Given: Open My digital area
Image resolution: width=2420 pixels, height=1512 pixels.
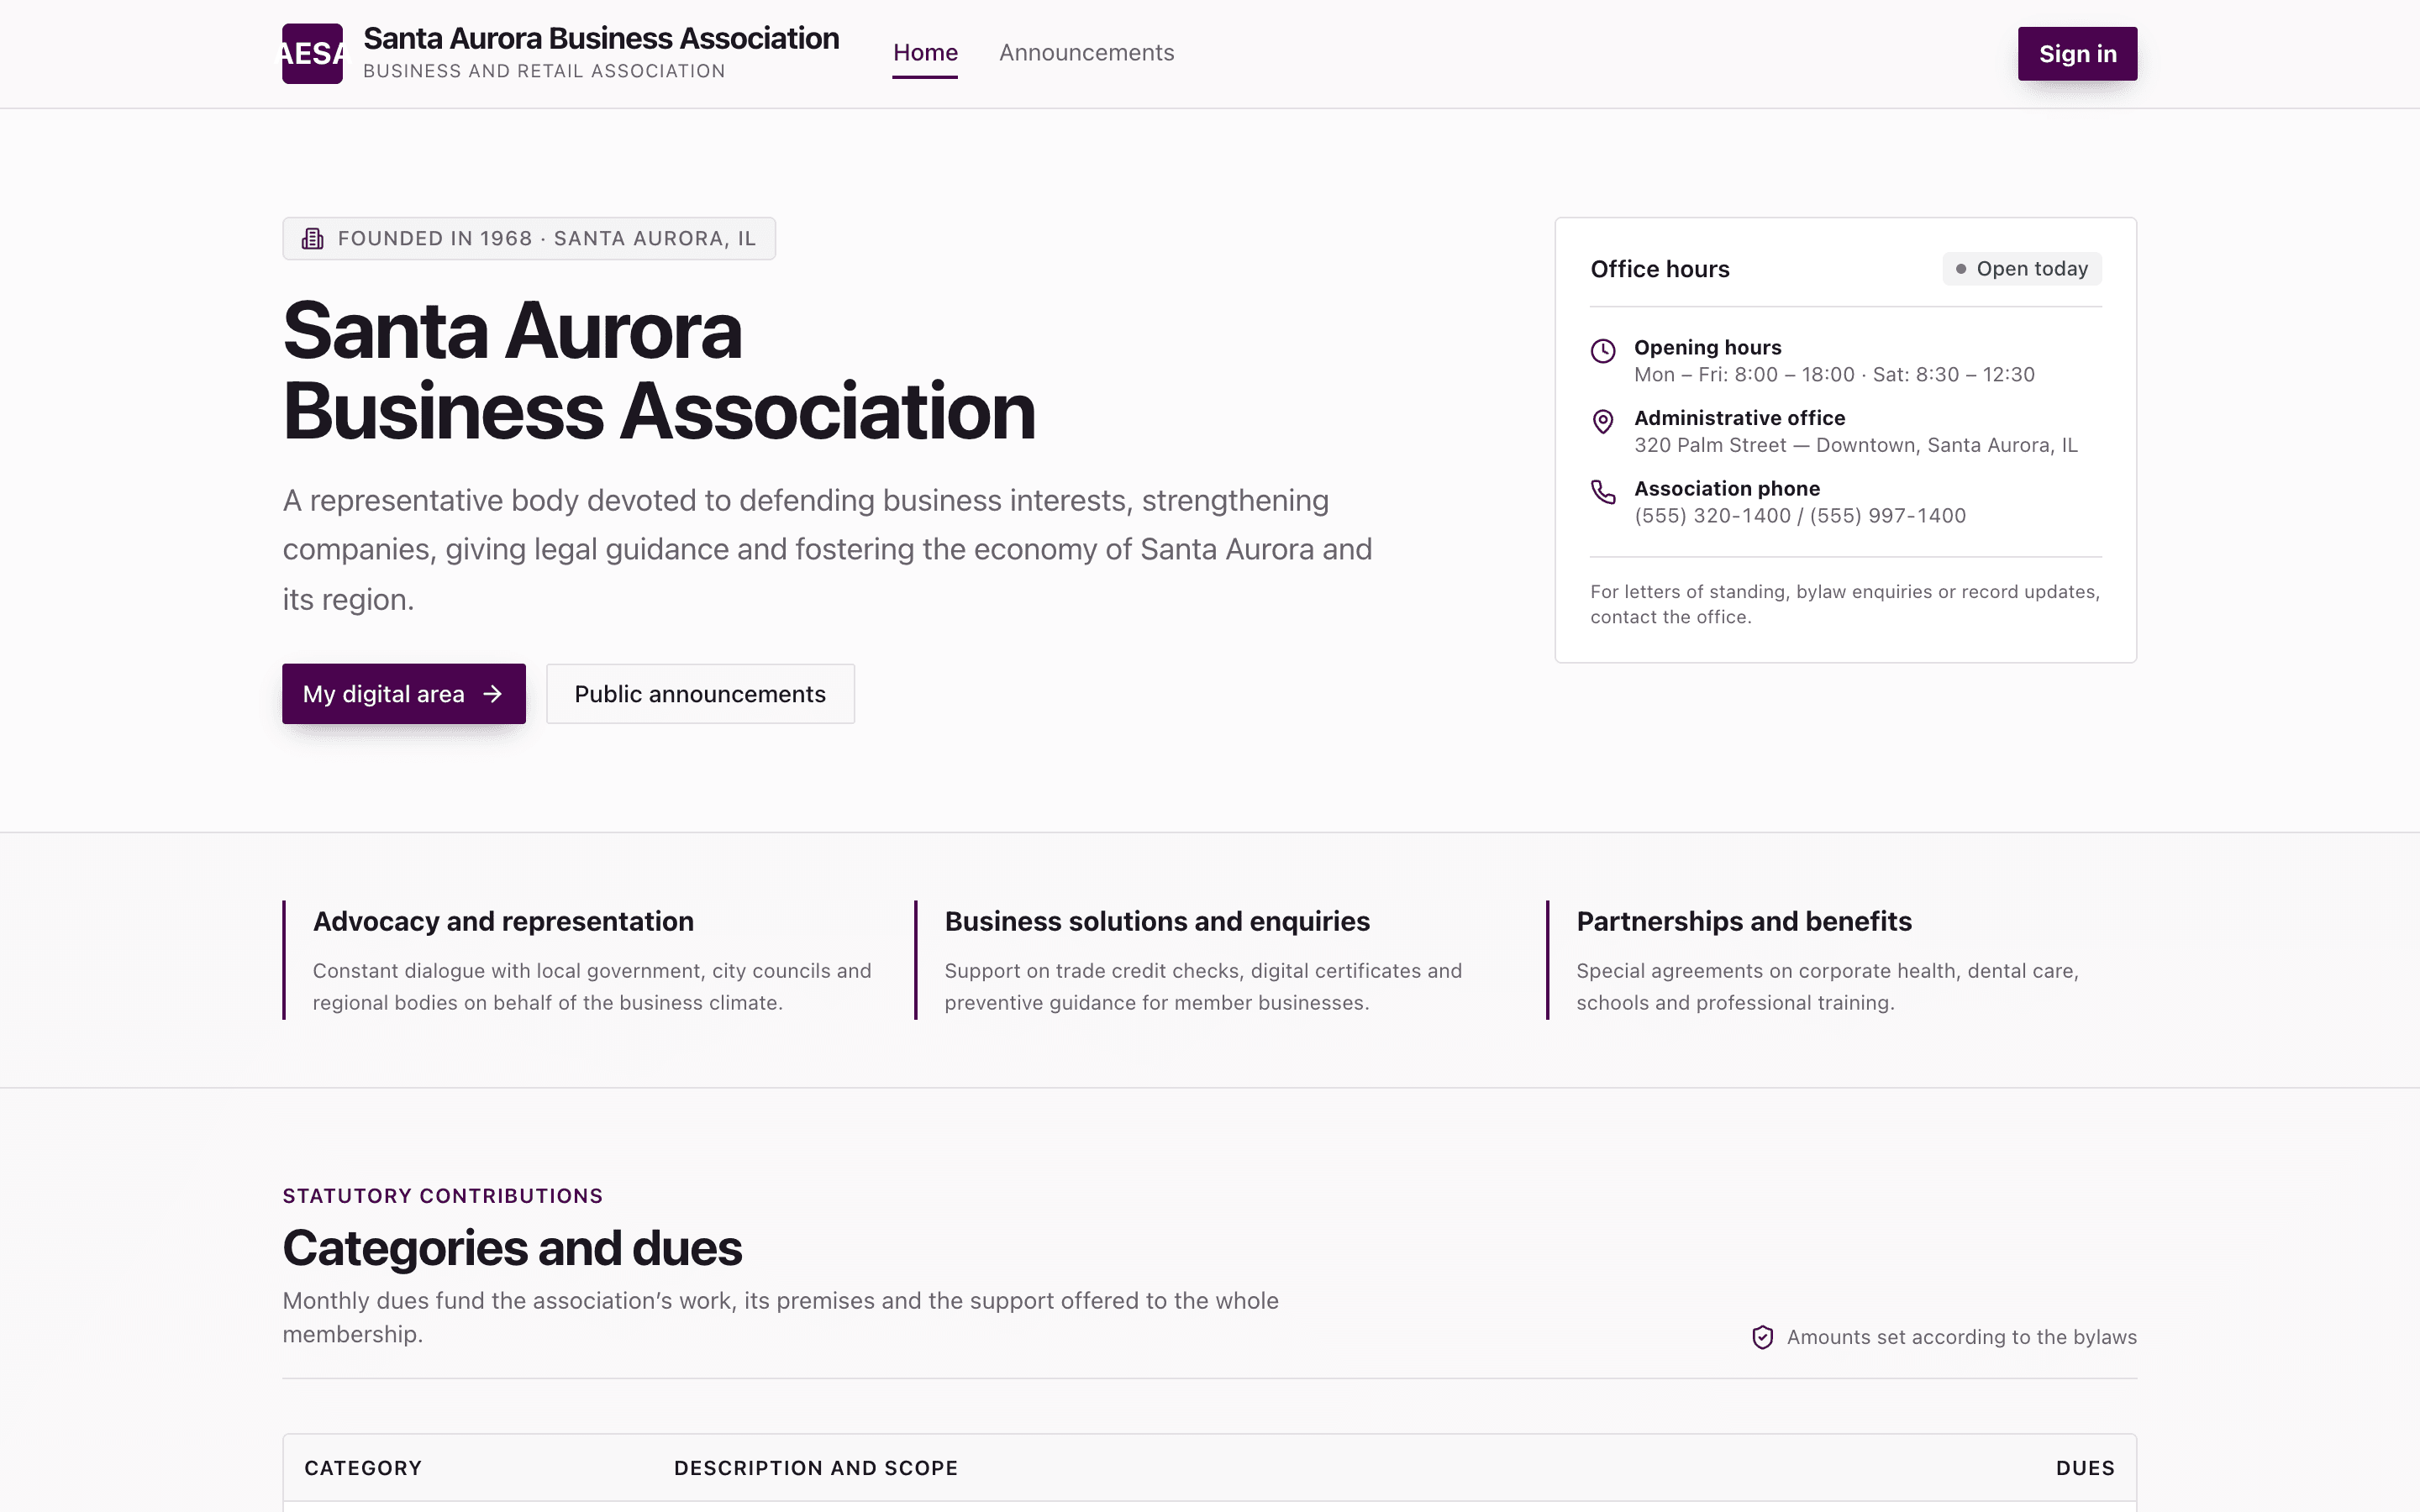Looking at the screenshot, I should [404, 694].
